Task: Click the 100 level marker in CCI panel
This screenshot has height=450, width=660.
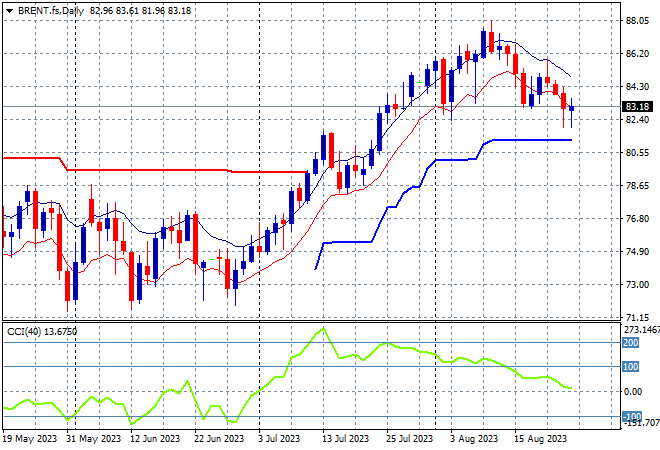Action: pyautogui.click(x=631, y=367)
